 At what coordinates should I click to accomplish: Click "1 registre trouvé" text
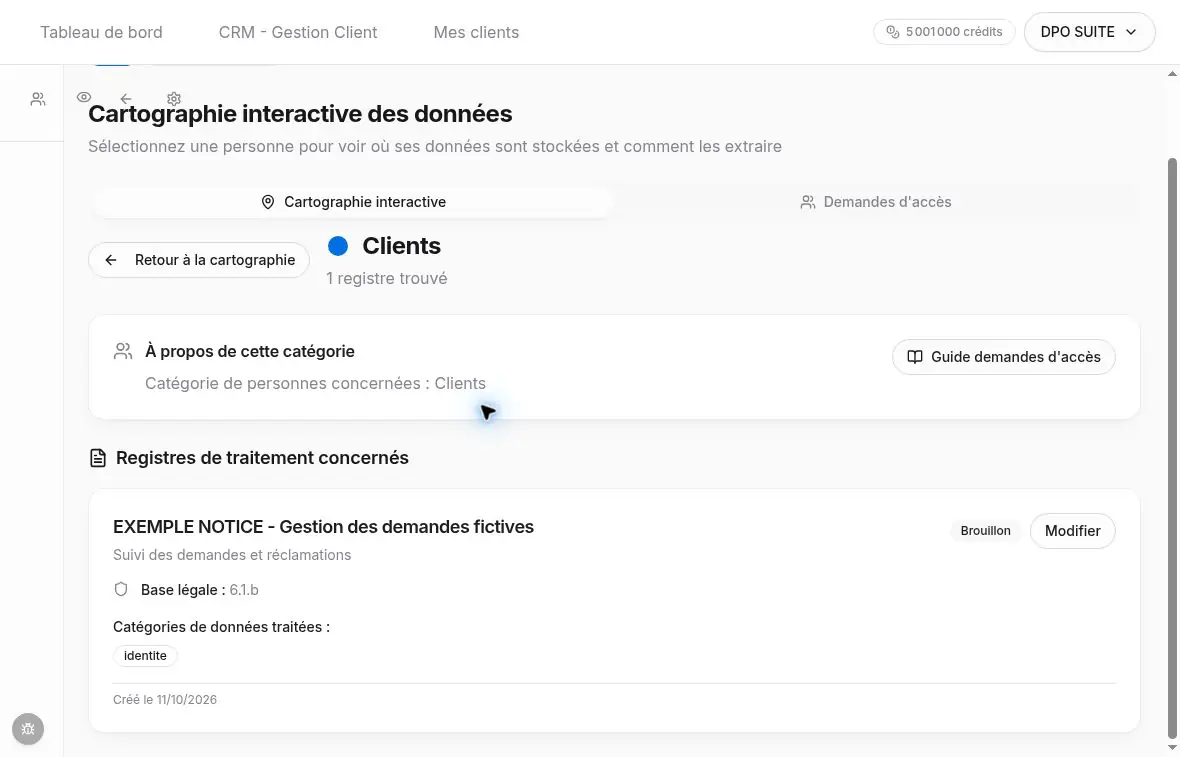pyautogui.click(x=387, y=278)
